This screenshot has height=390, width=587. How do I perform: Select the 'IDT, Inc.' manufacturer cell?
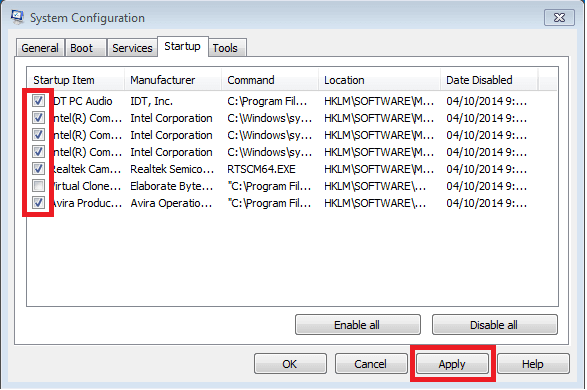pyautogui.click(x=152, y=101)
